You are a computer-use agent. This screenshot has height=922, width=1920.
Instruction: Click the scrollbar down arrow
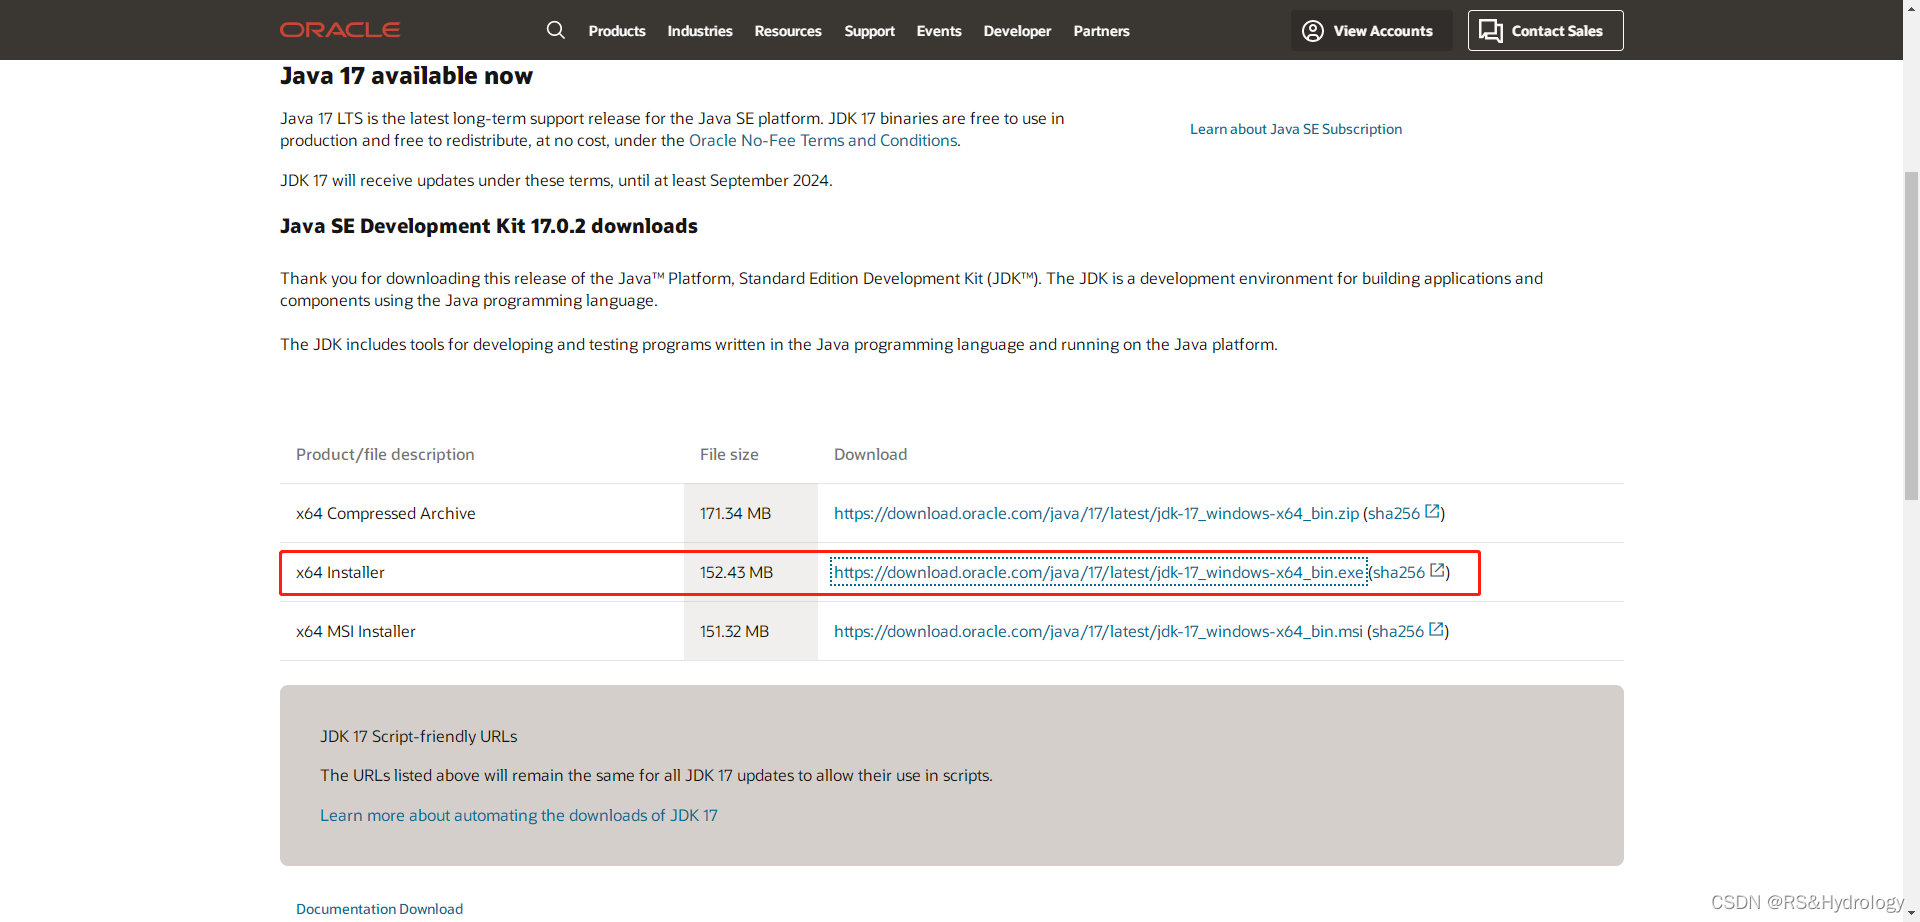pos(1911,913)
